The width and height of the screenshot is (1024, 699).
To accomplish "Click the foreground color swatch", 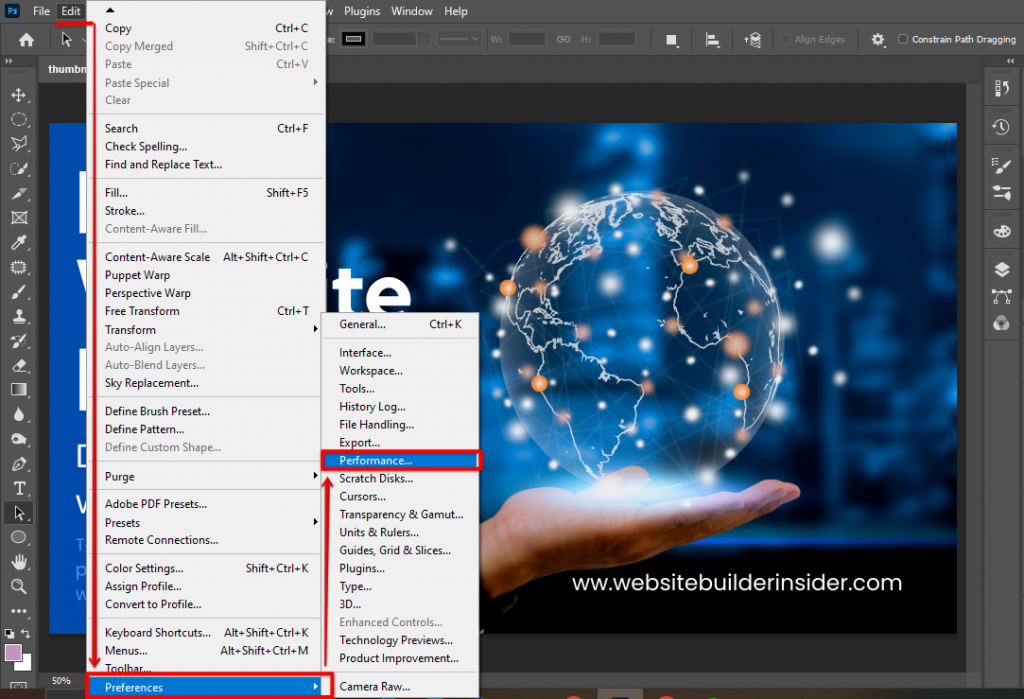I will [13, 652].
